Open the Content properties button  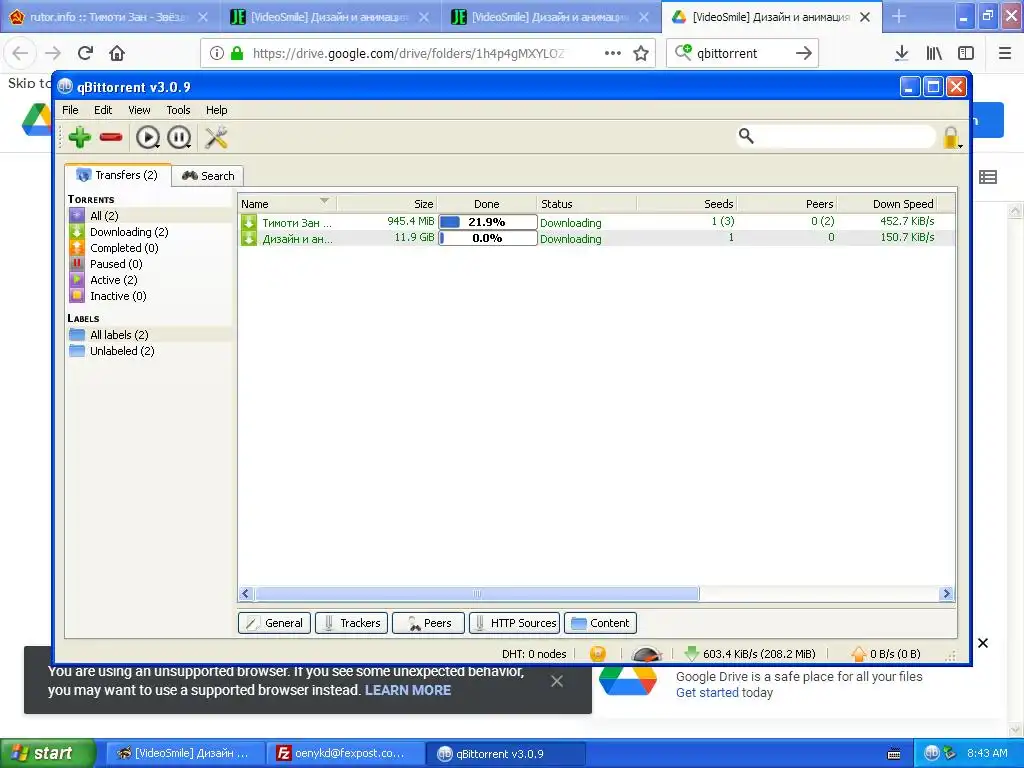600,623
